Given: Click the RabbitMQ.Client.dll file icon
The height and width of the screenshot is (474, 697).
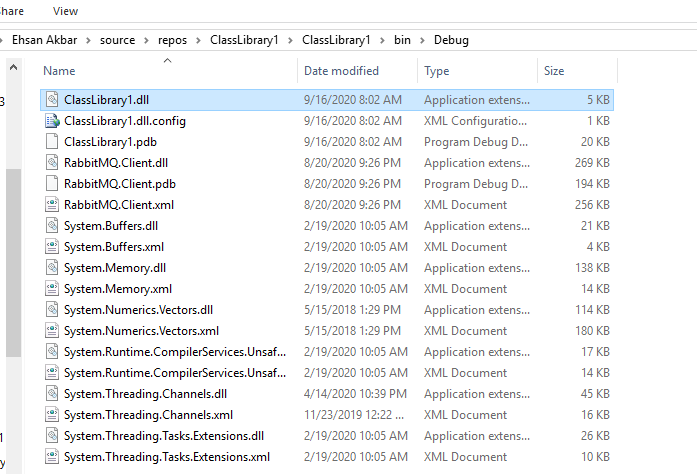Looking at the screenshot, I should coord(52,162).
